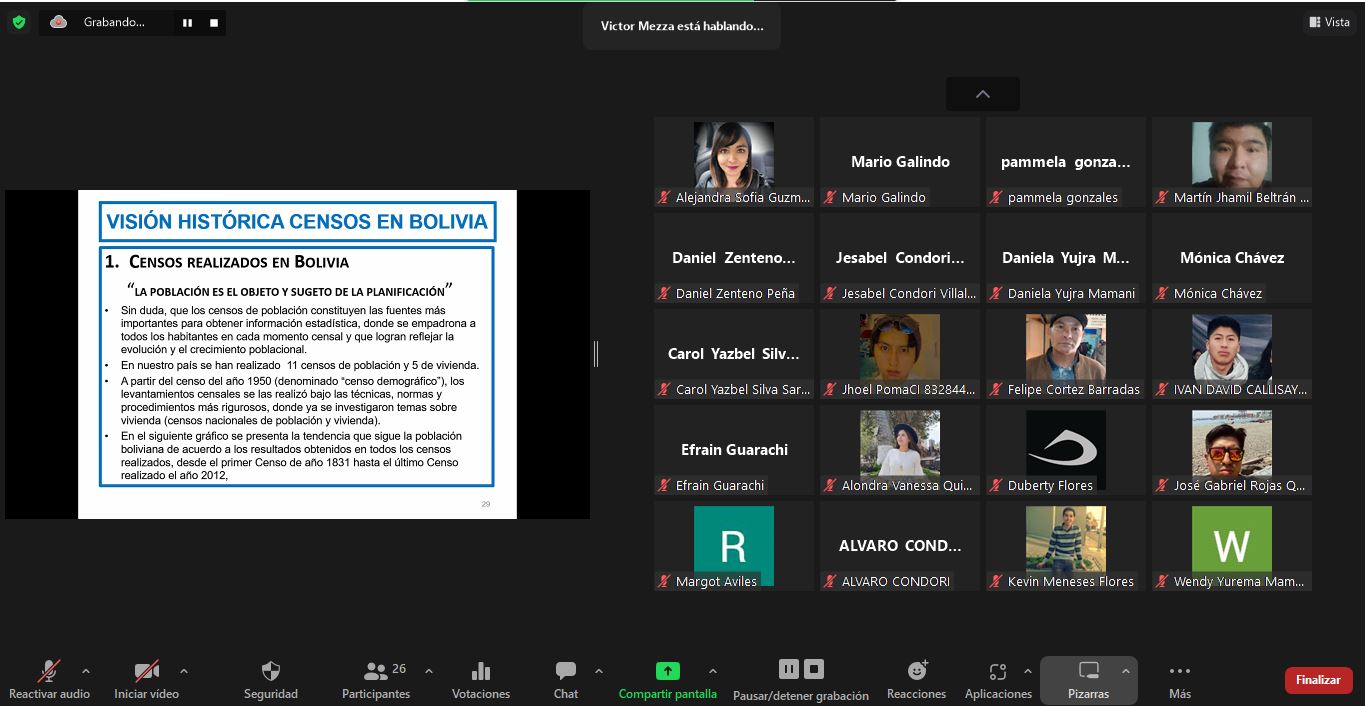The image size is (1365, 706).
Task: Open the Vista menu
Action: (1329, 21)
